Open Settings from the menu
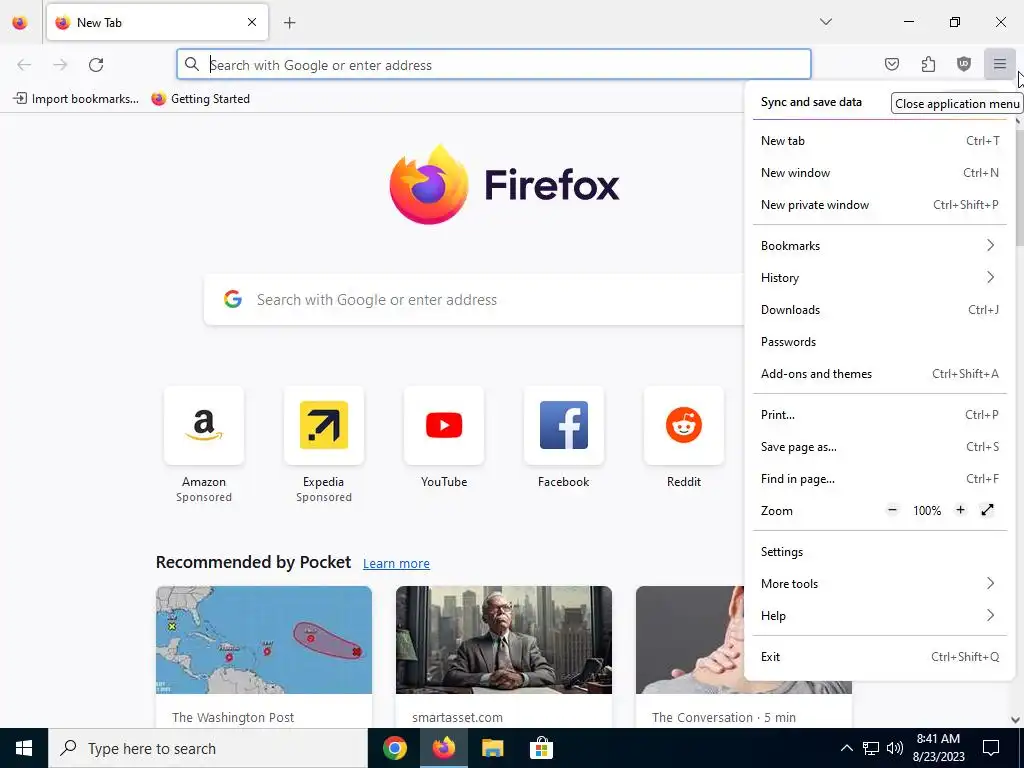This screenshot has width=1024, height=768. tap(880, 552)
